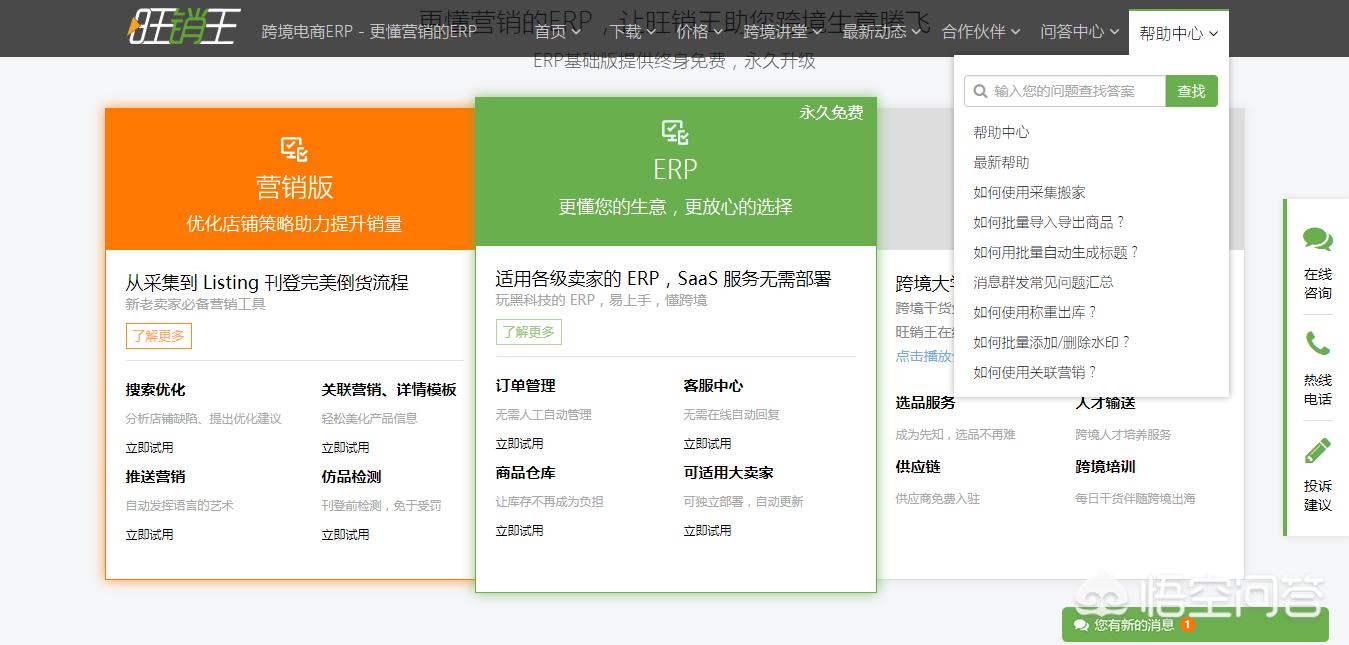The image size is (1349, 645).
Task: Click the 投诉建议 pencil icon
Action: pyautogui.click(x=1318, y=450)
